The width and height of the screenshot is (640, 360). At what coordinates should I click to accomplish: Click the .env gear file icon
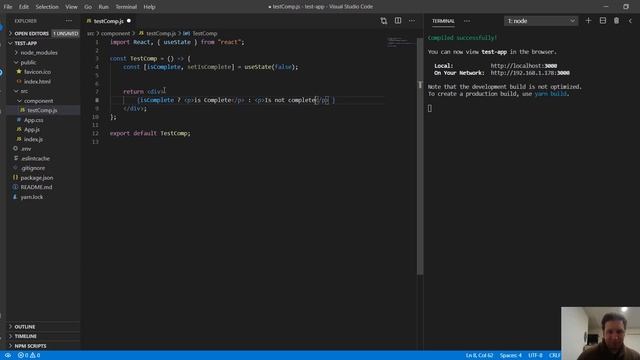15,149
